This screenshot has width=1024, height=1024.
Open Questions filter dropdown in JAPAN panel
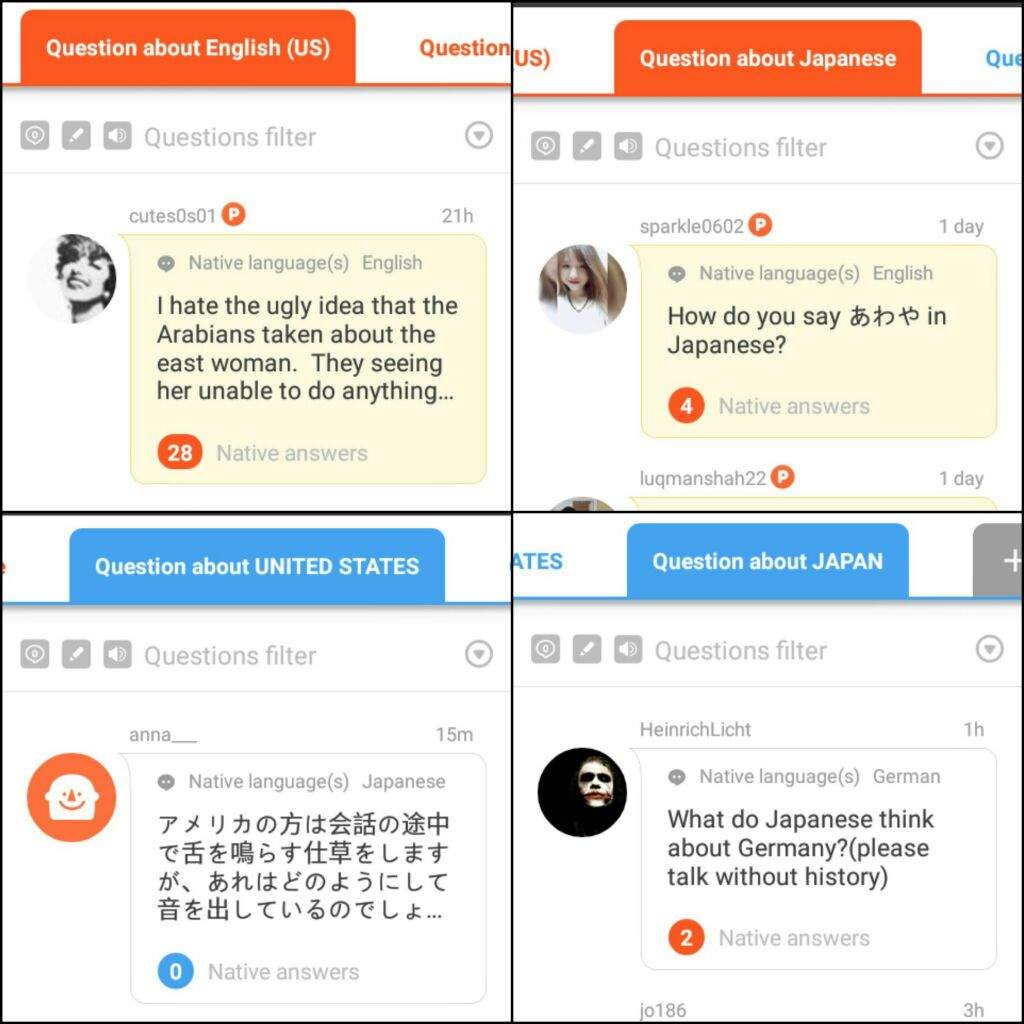[989, 649]
